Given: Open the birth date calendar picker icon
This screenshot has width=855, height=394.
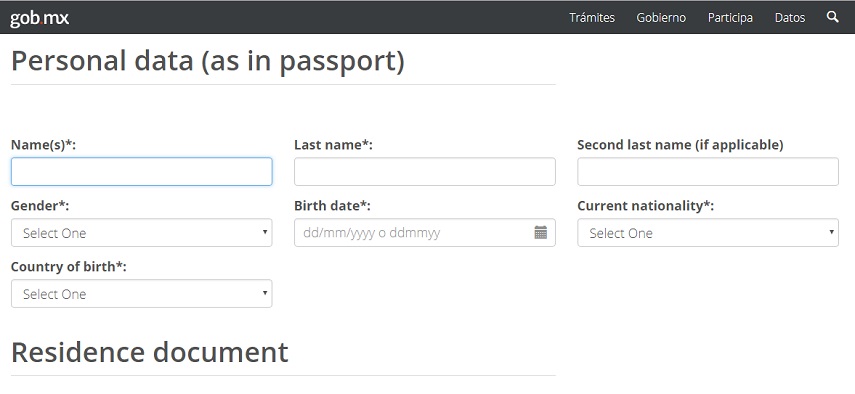Looking at the screenshot, I should 540,233.
